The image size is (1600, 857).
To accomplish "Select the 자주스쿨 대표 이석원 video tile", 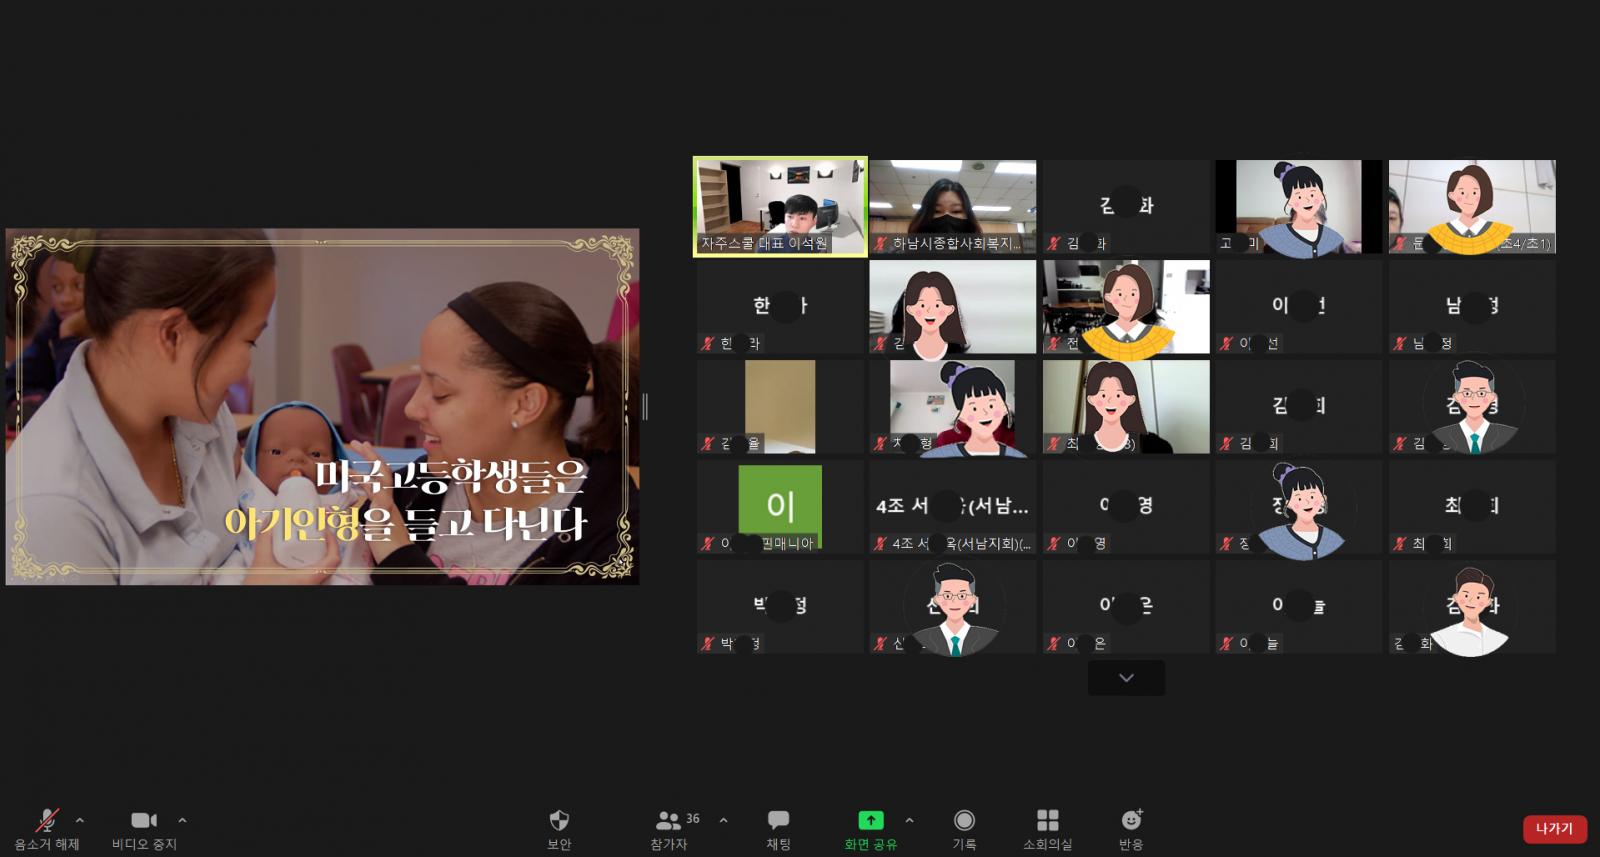I will (x=780, y=207).
